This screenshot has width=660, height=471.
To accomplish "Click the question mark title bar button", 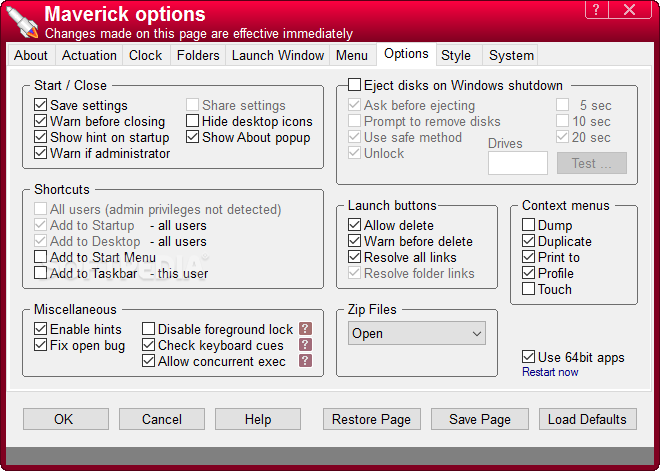I will tap(596, 9).
